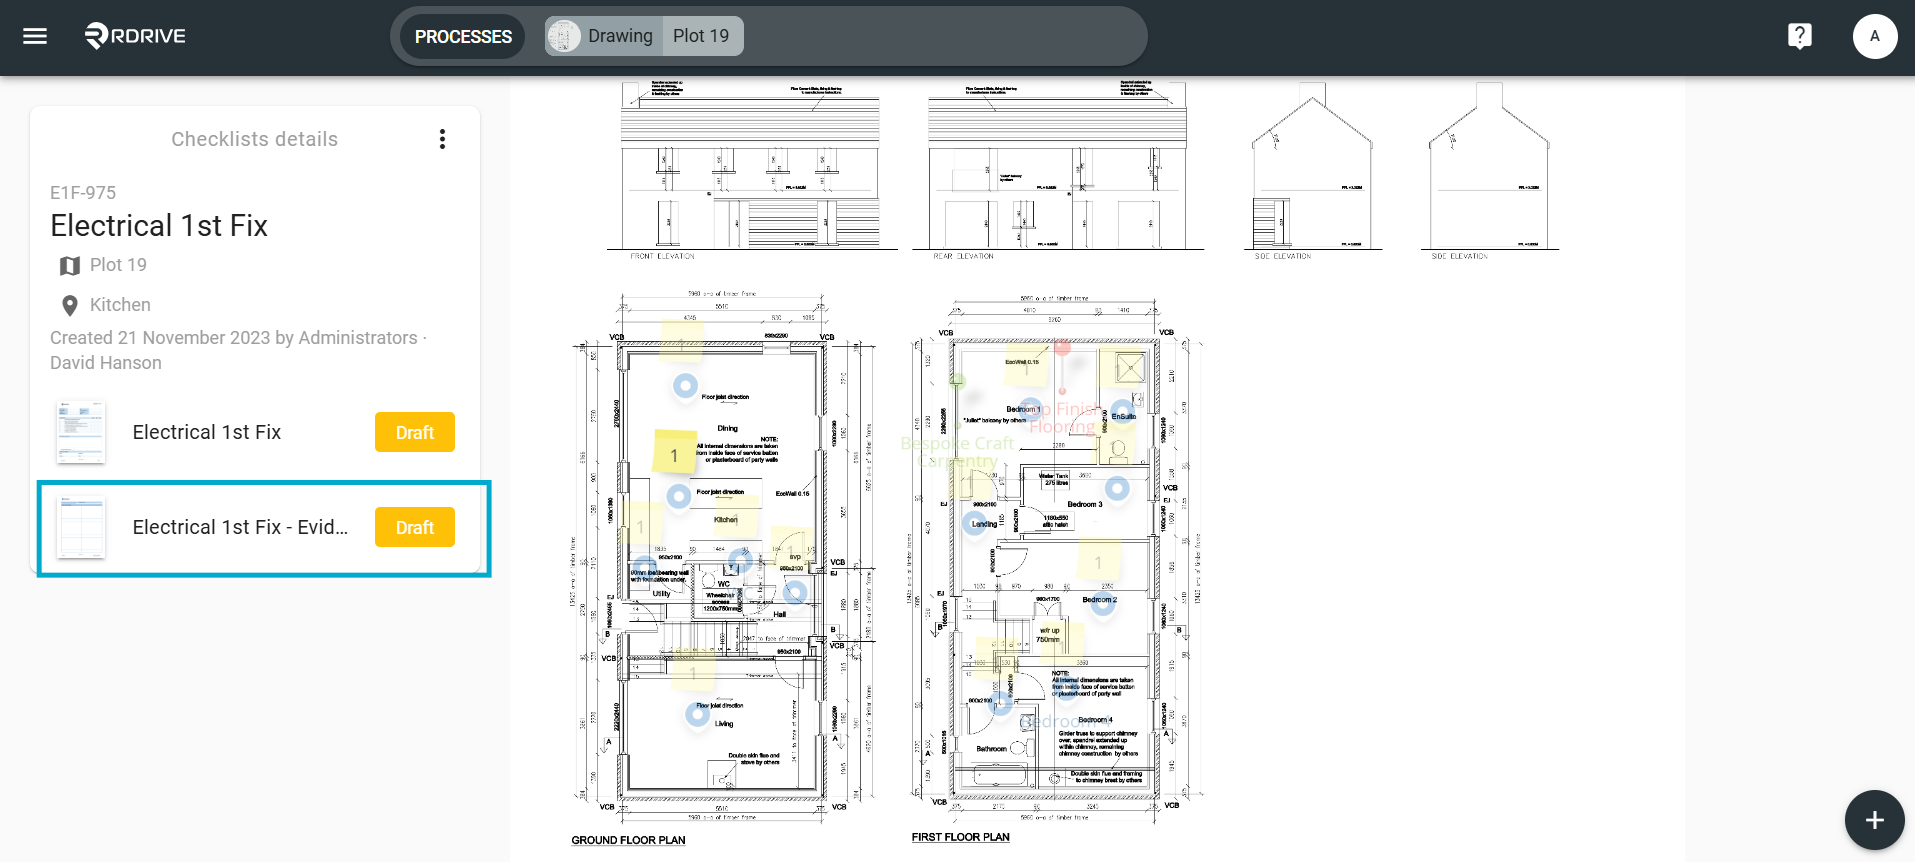Click the yellow sticky note '1' in Dining

point(674,452)
